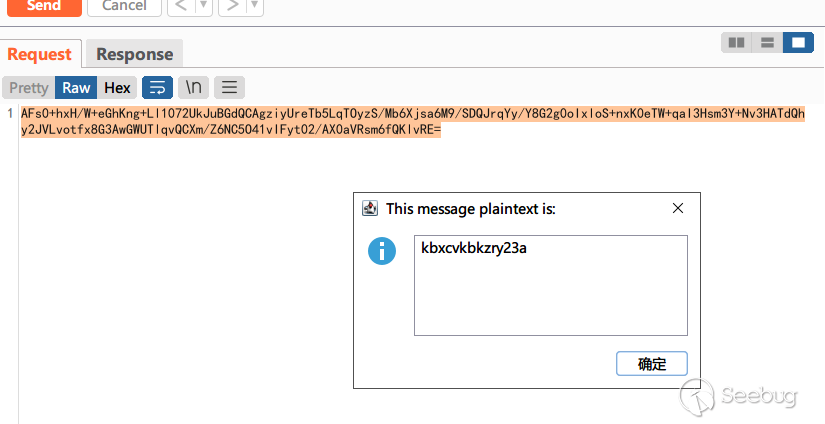Switch to the Response tab
Viewport: 825px width, 424px height.
pyautogui.click(x=134, y=54)
